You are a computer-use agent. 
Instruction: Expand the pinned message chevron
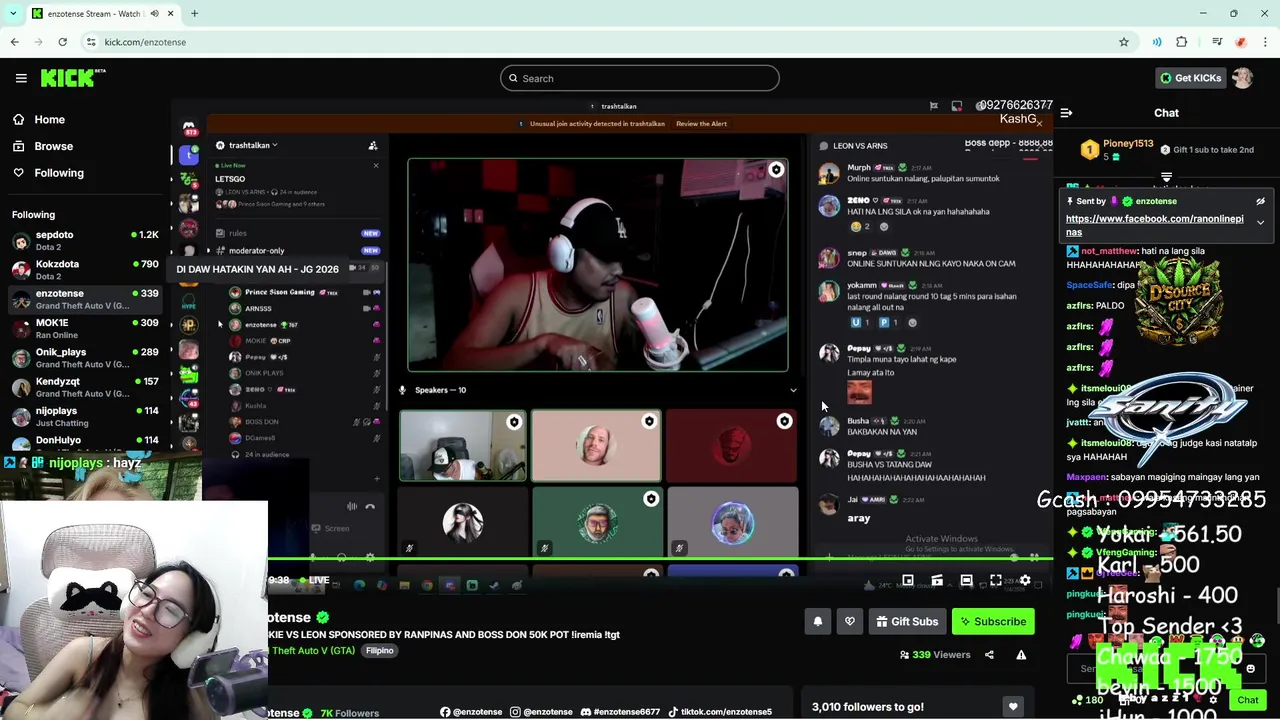click(x=1260, y=222)
